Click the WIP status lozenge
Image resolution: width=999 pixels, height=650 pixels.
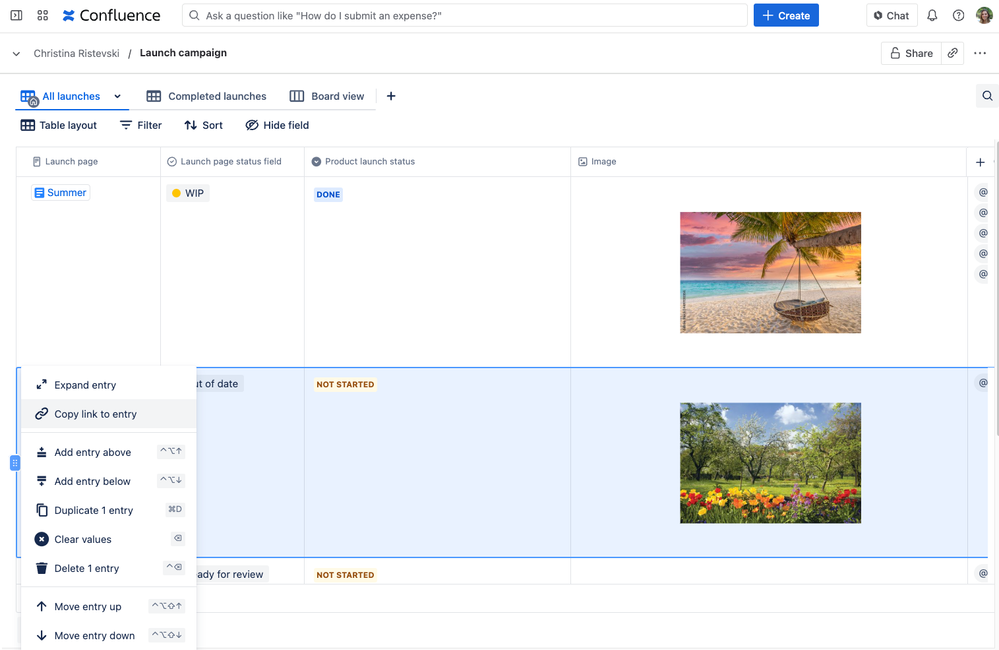[188, 193]
